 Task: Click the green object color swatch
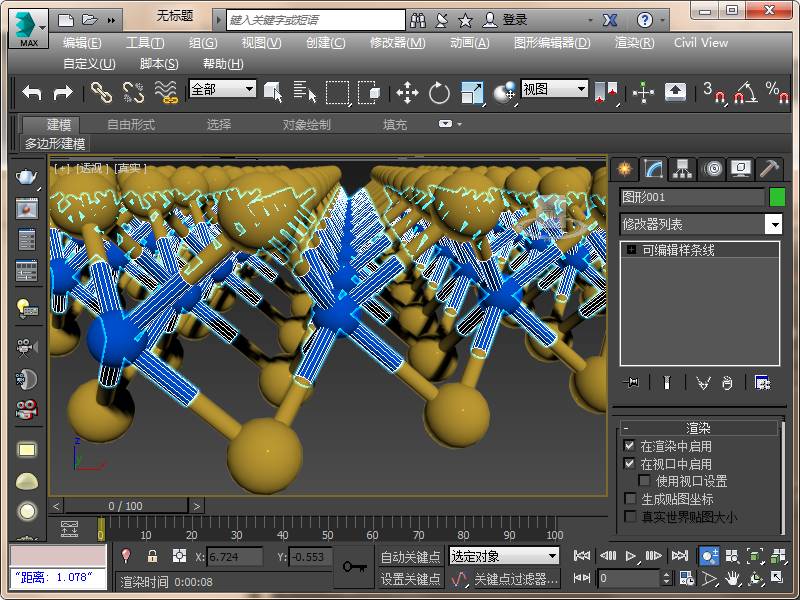777,197
